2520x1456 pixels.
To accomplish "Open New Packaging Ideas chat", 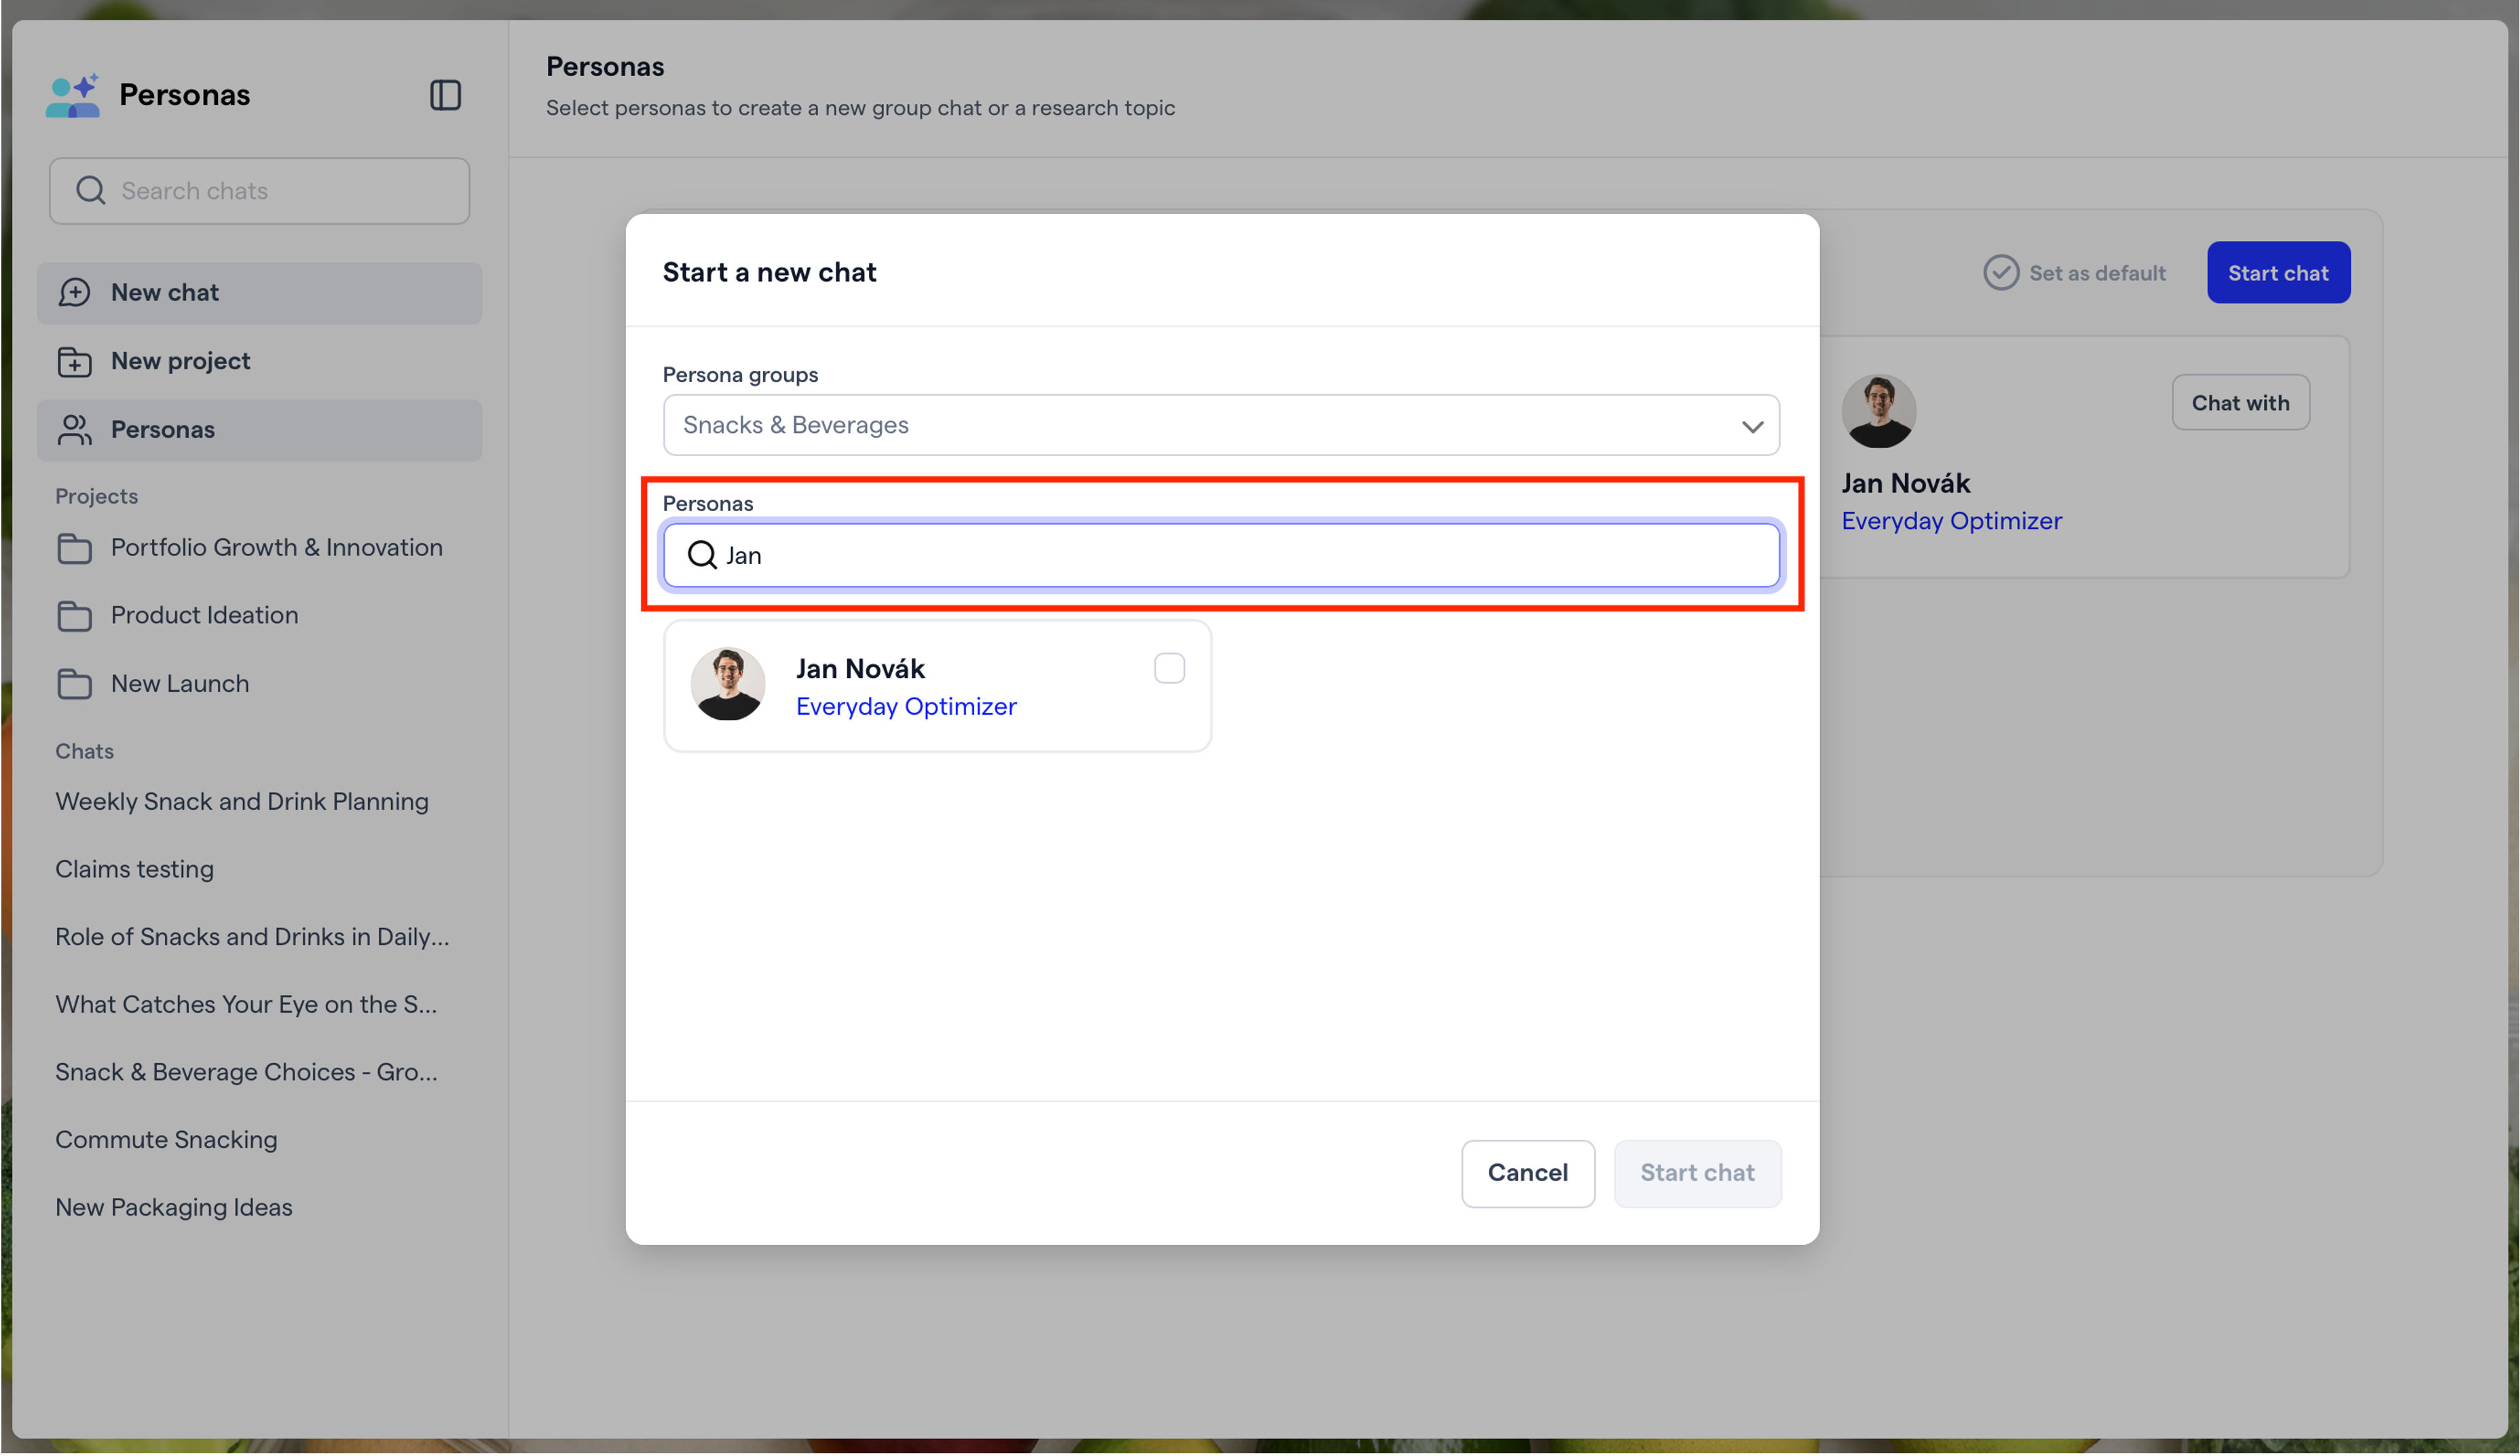I will pyautogui.click(x=174, y=1207).
